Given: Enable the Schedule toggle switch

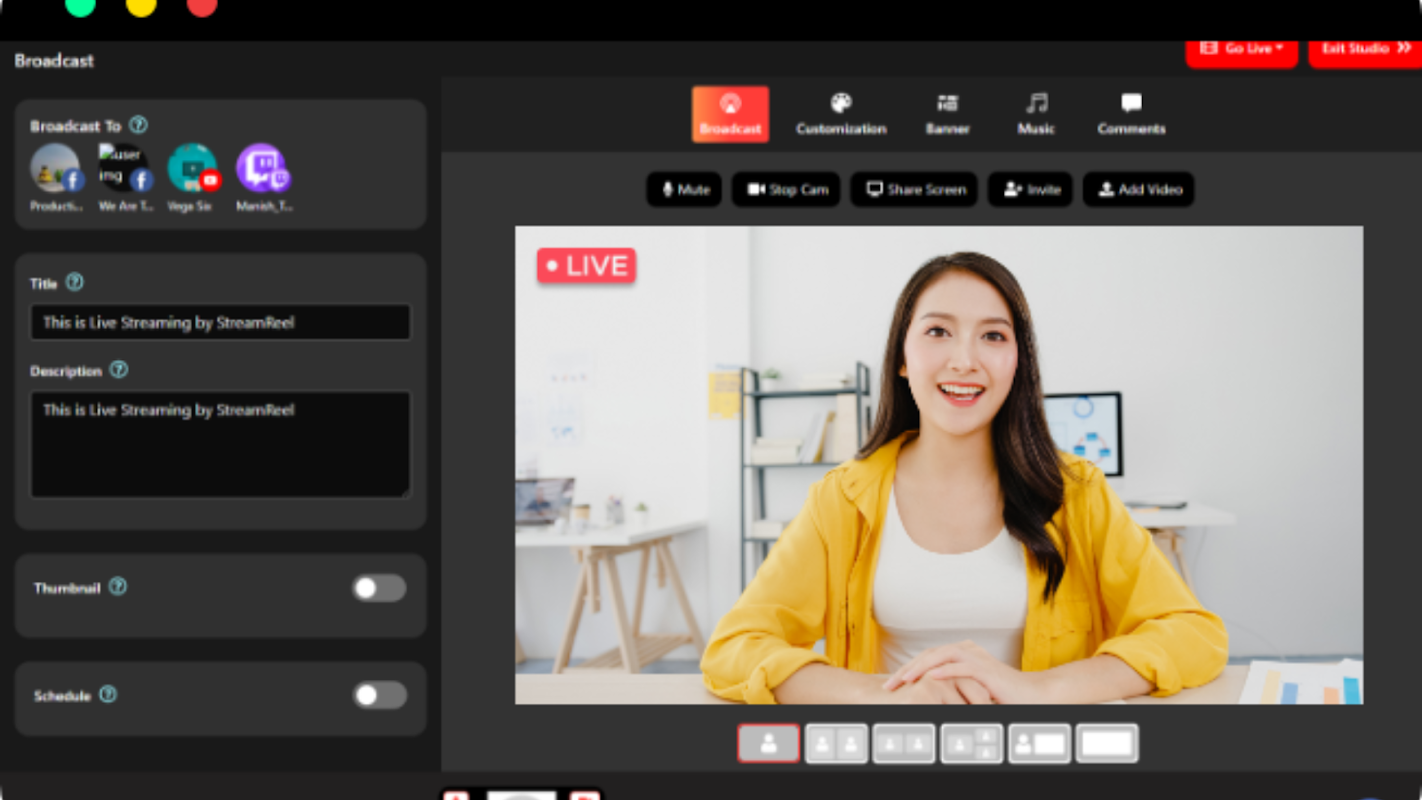Looking at the screenshot, I should click(x=380, y=695).
